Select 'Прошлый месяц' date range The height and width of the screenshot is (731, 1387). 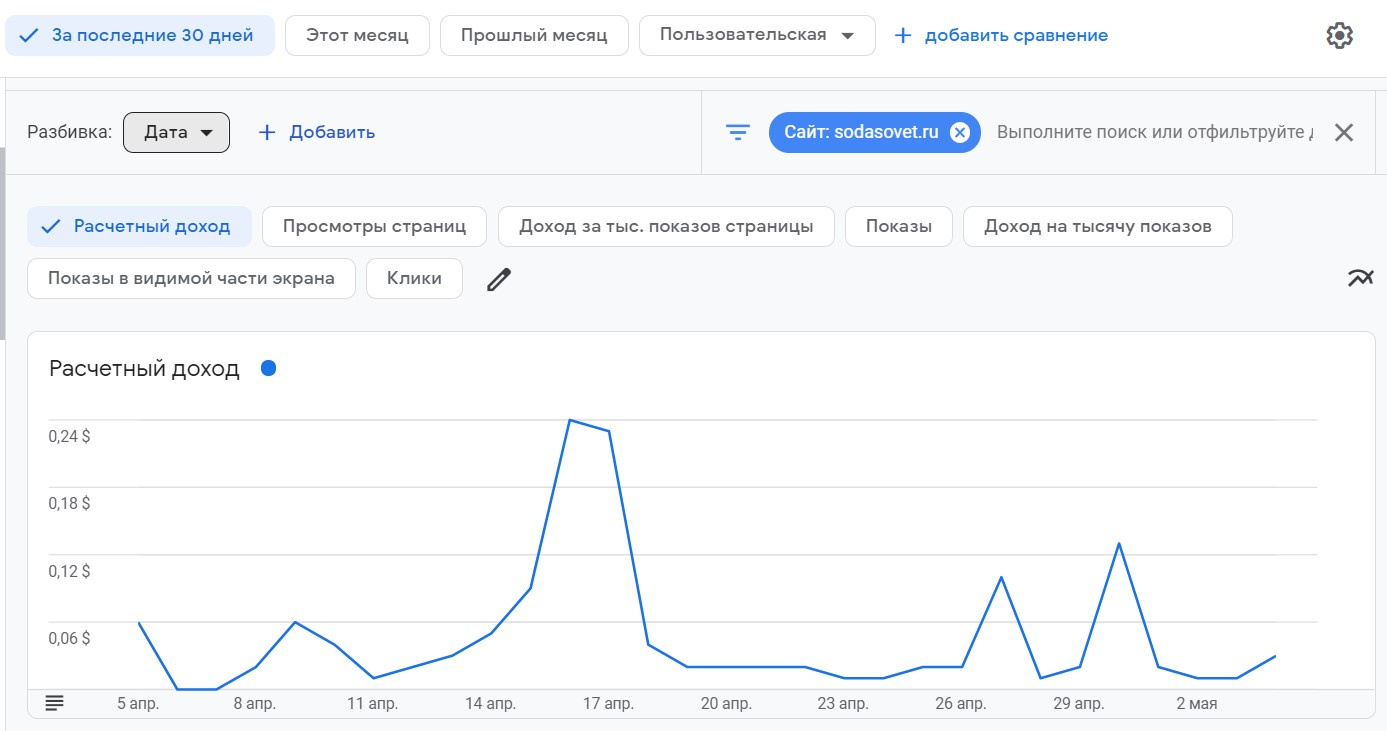click(534, 35)
